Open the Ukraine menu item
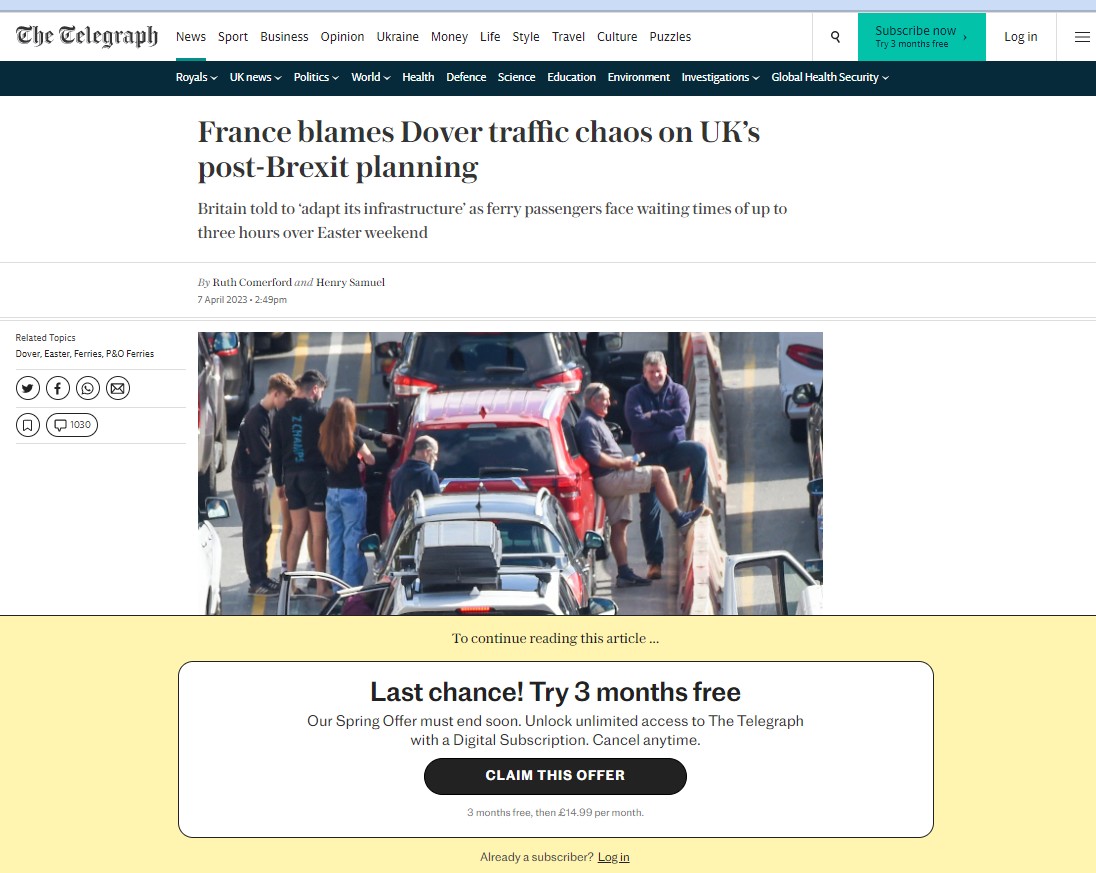 [x=398, y=36]
